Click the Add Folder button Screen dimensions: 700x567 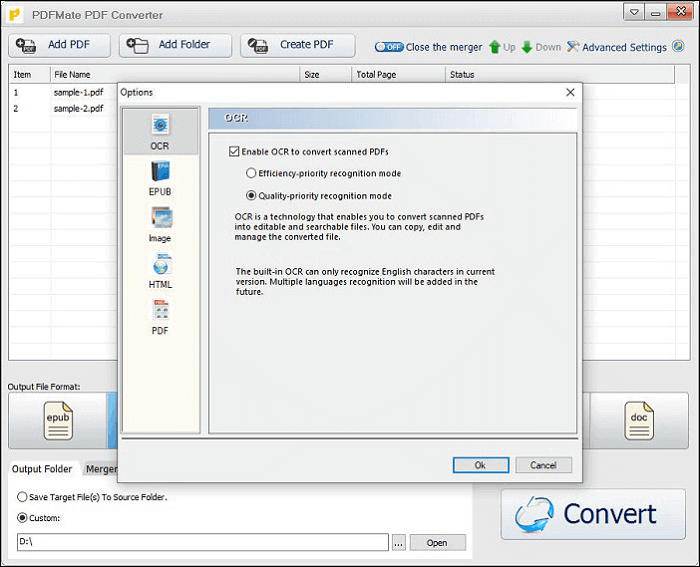tap(175, 46)
